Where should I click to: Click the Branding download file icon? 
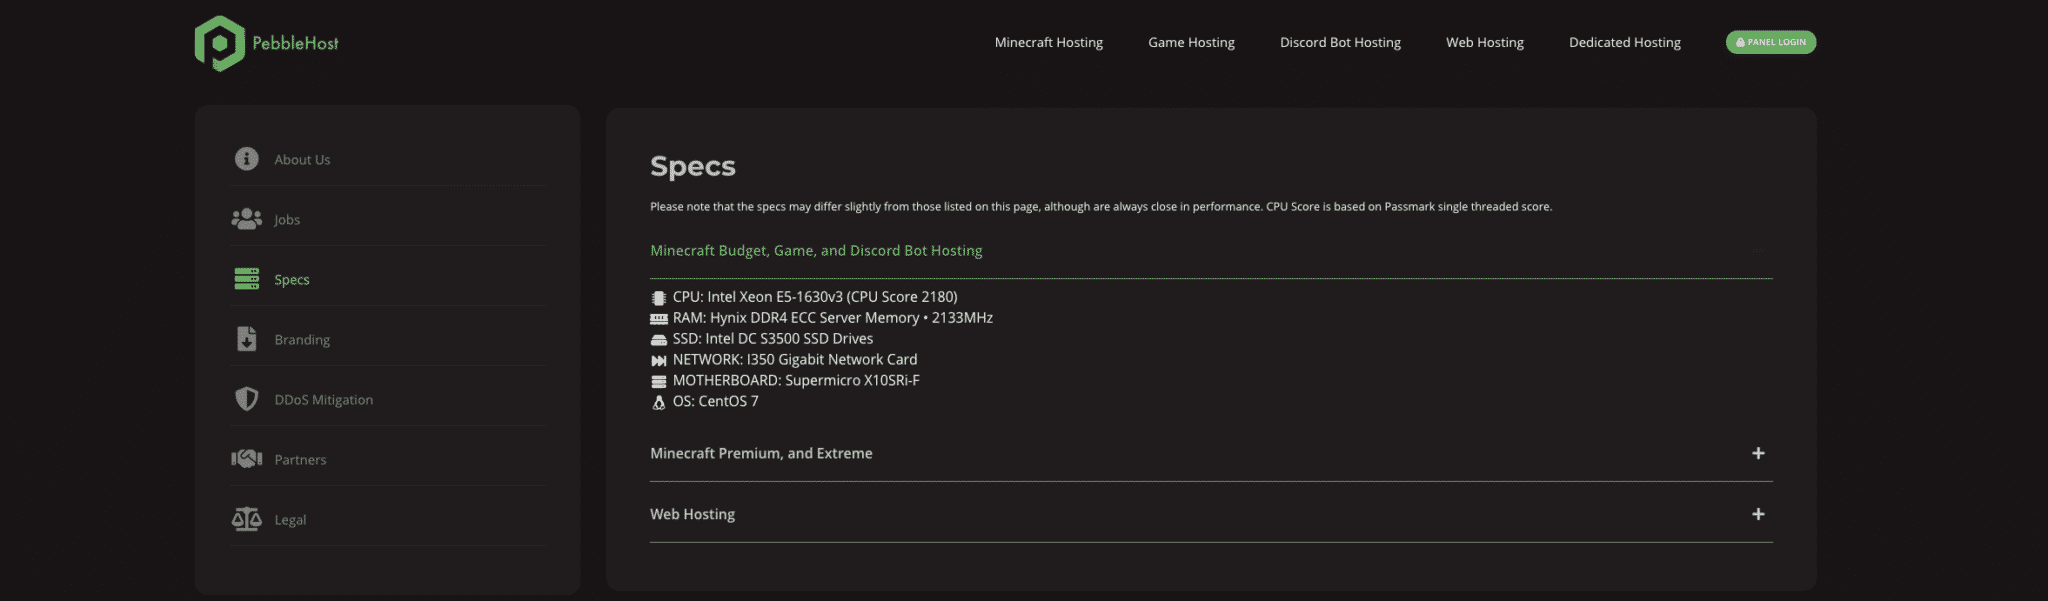246,339
